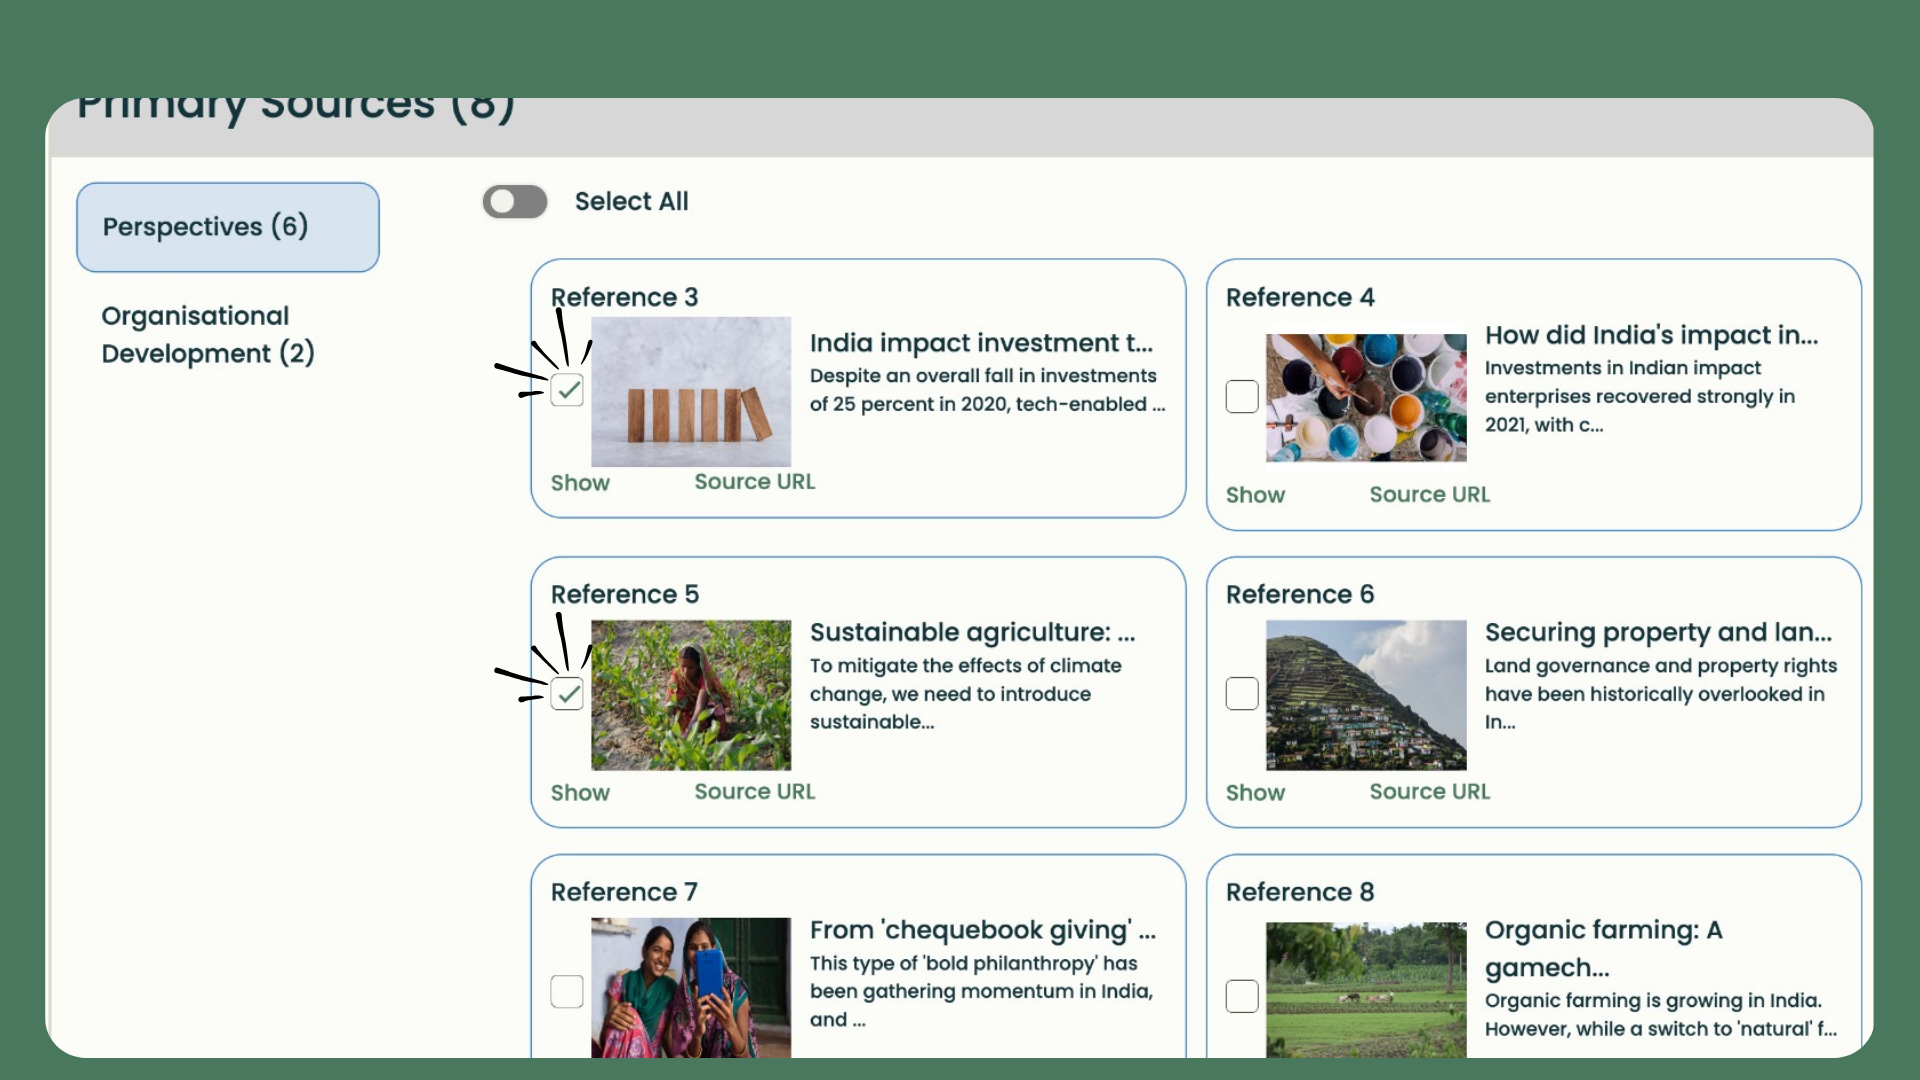Toggle the Select All switch
Image resolution: width=1920 pixels, height=1080 pixels.
[x=515, y=202]
